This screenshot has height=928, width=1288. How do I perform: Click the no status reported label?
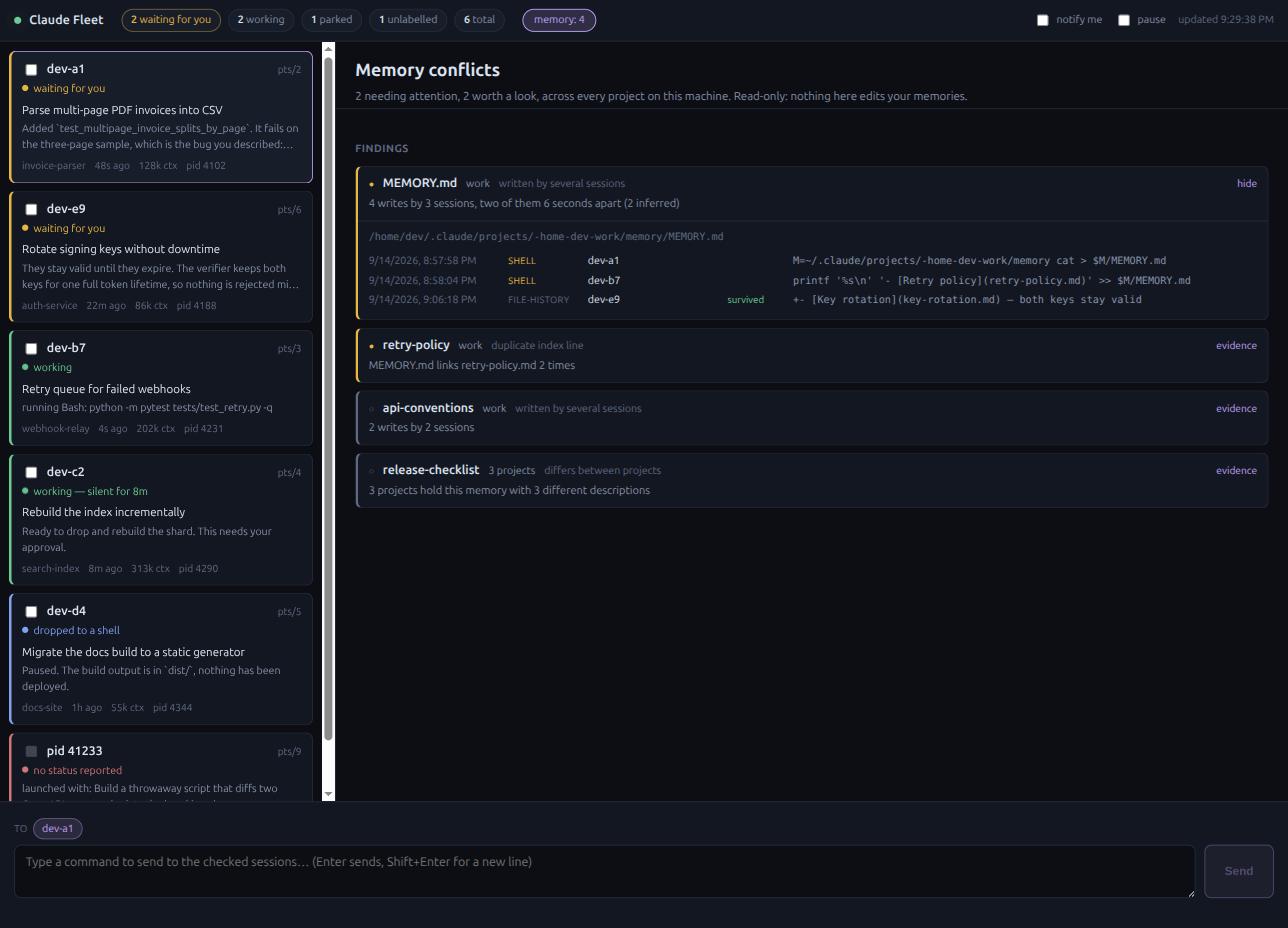coord(77,771)
